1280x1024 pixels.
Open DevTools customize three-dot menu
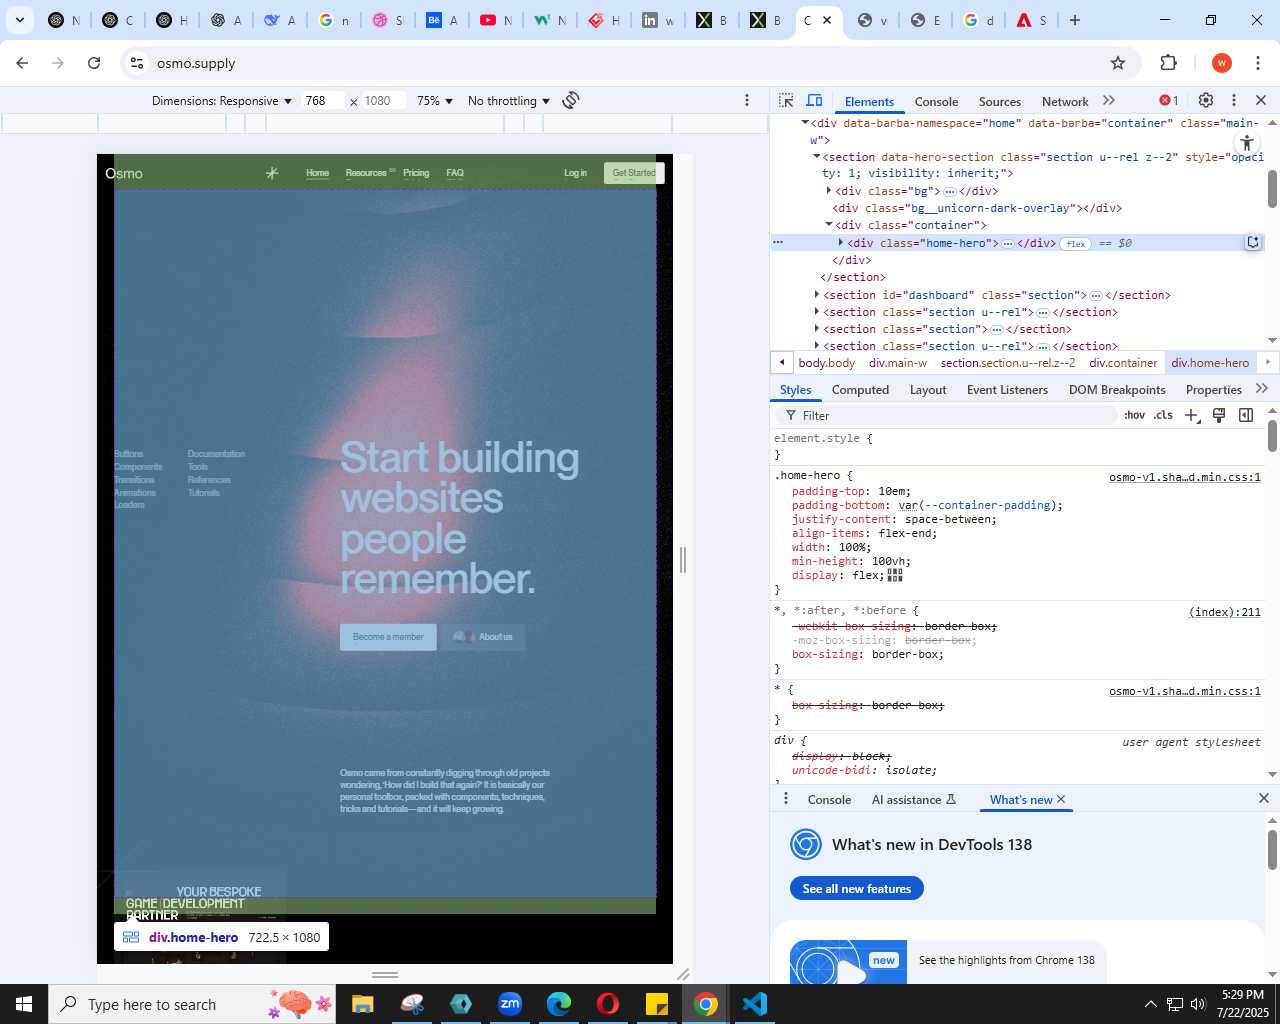[1234, 100]
